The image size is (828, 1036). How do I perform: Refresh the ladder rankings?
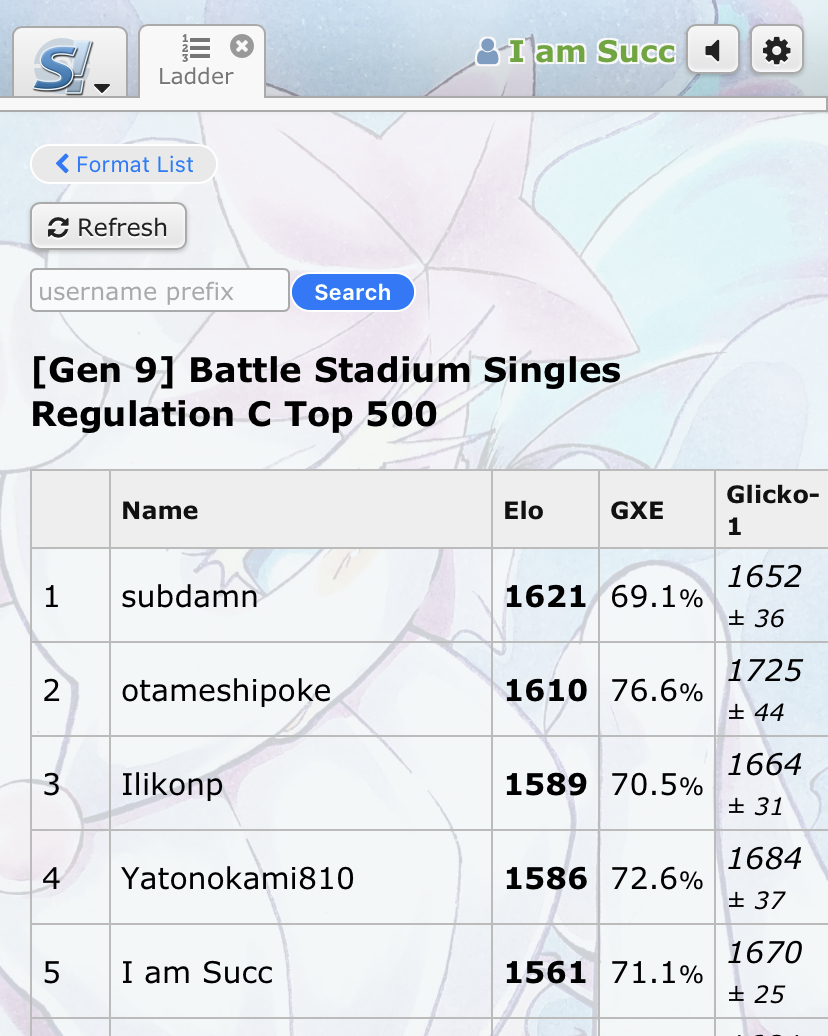pos(108,227)
